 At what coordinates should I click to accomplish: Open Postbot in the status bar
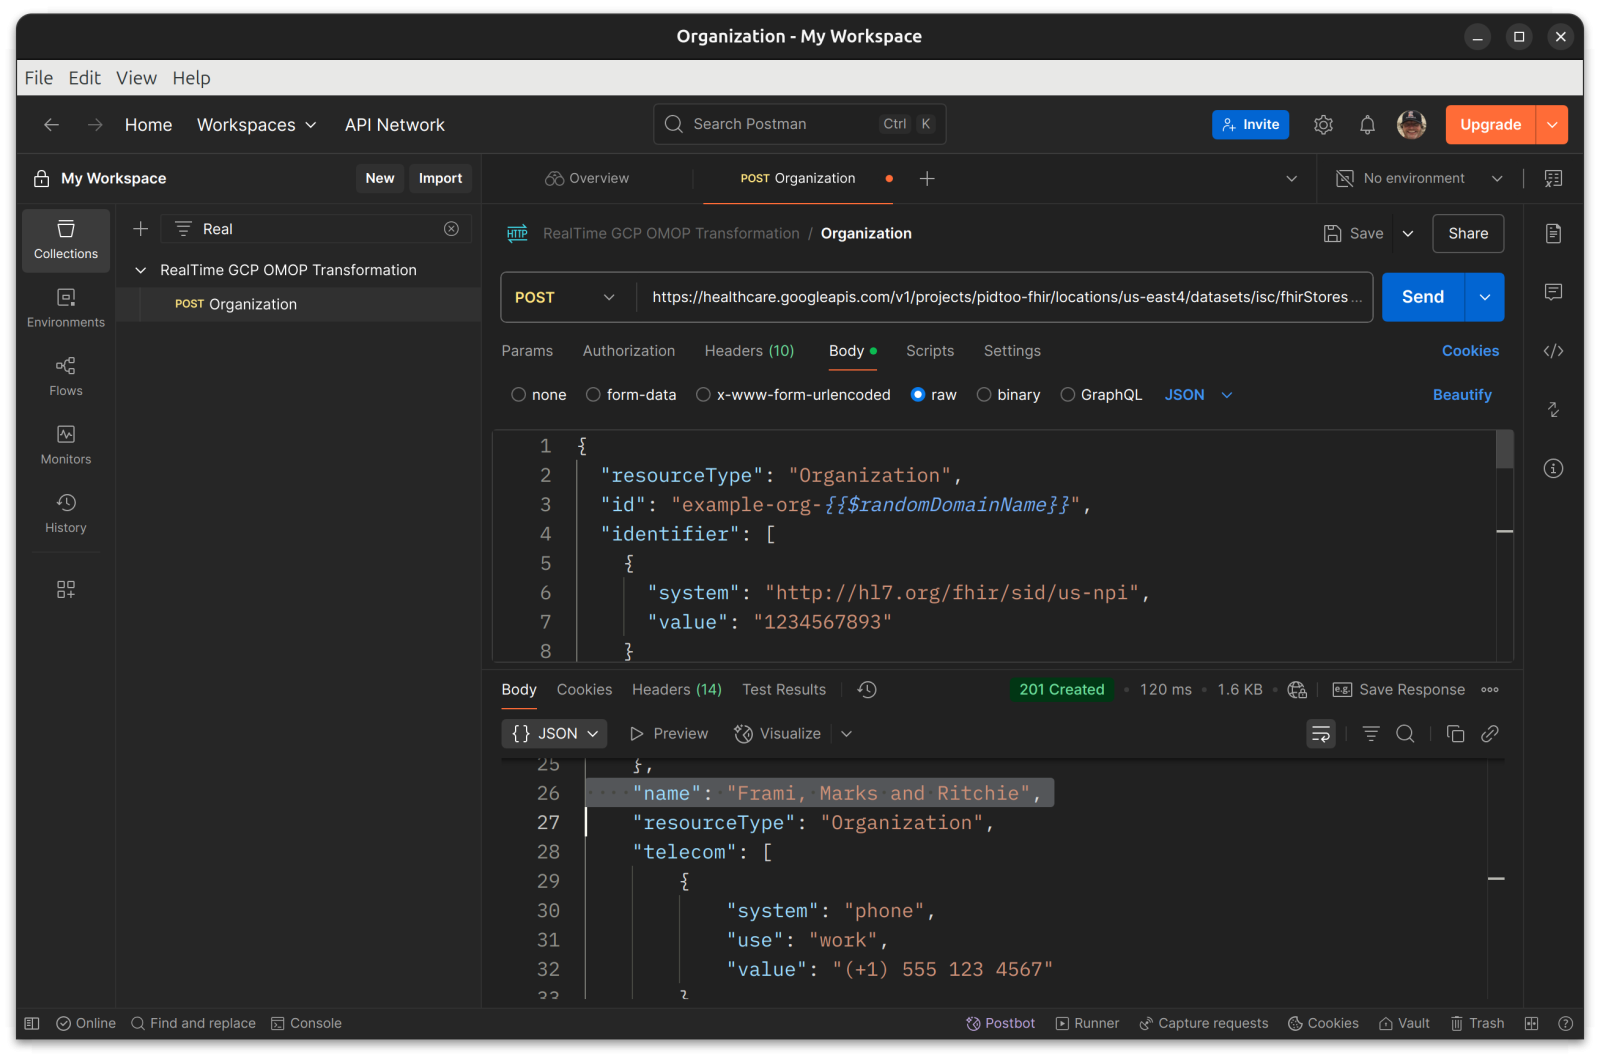pyautogui.click(x=1000, y=1023)
